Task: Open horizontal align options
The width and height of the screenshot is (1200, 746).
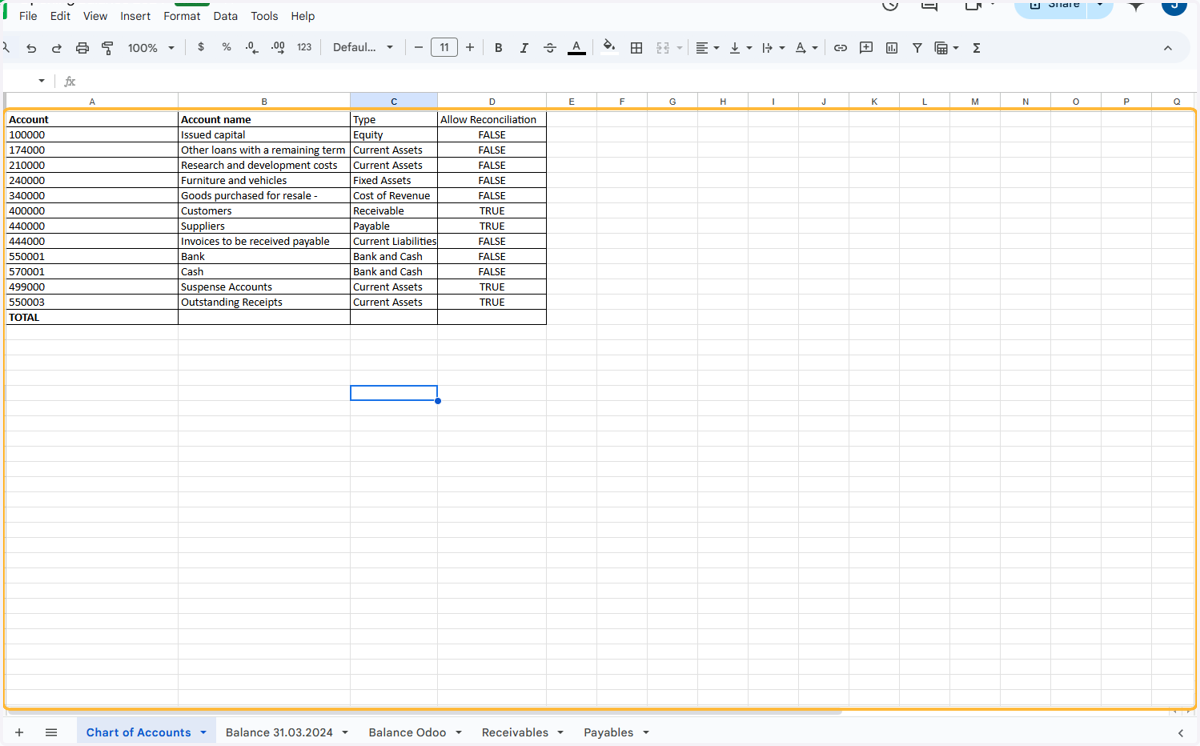Action: click(707, 48)
